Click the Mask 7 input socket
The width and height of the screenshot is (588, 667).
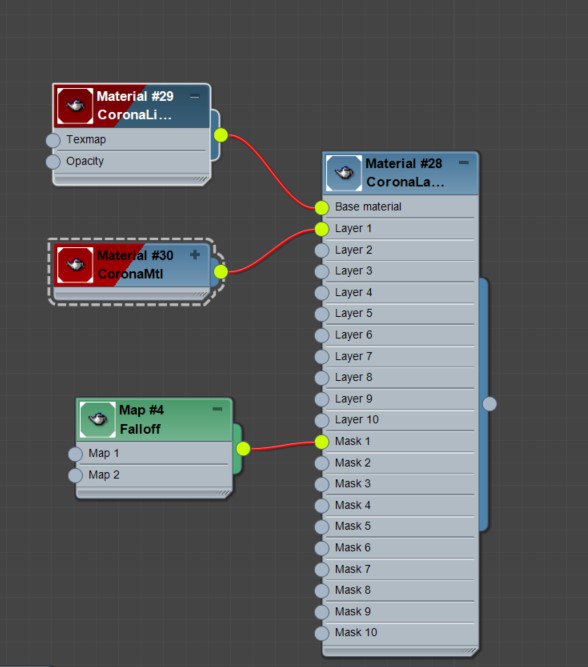322,570
